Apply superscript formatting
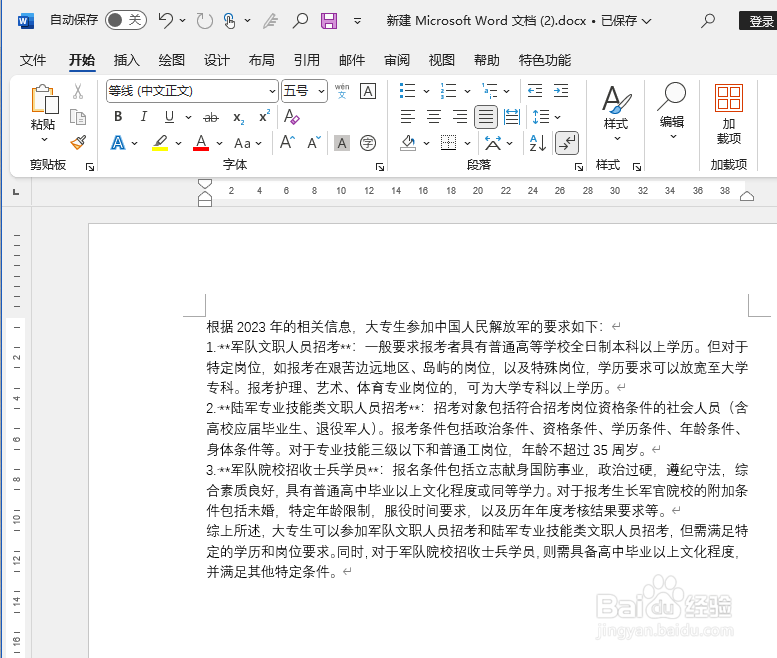 click(265, 116)
